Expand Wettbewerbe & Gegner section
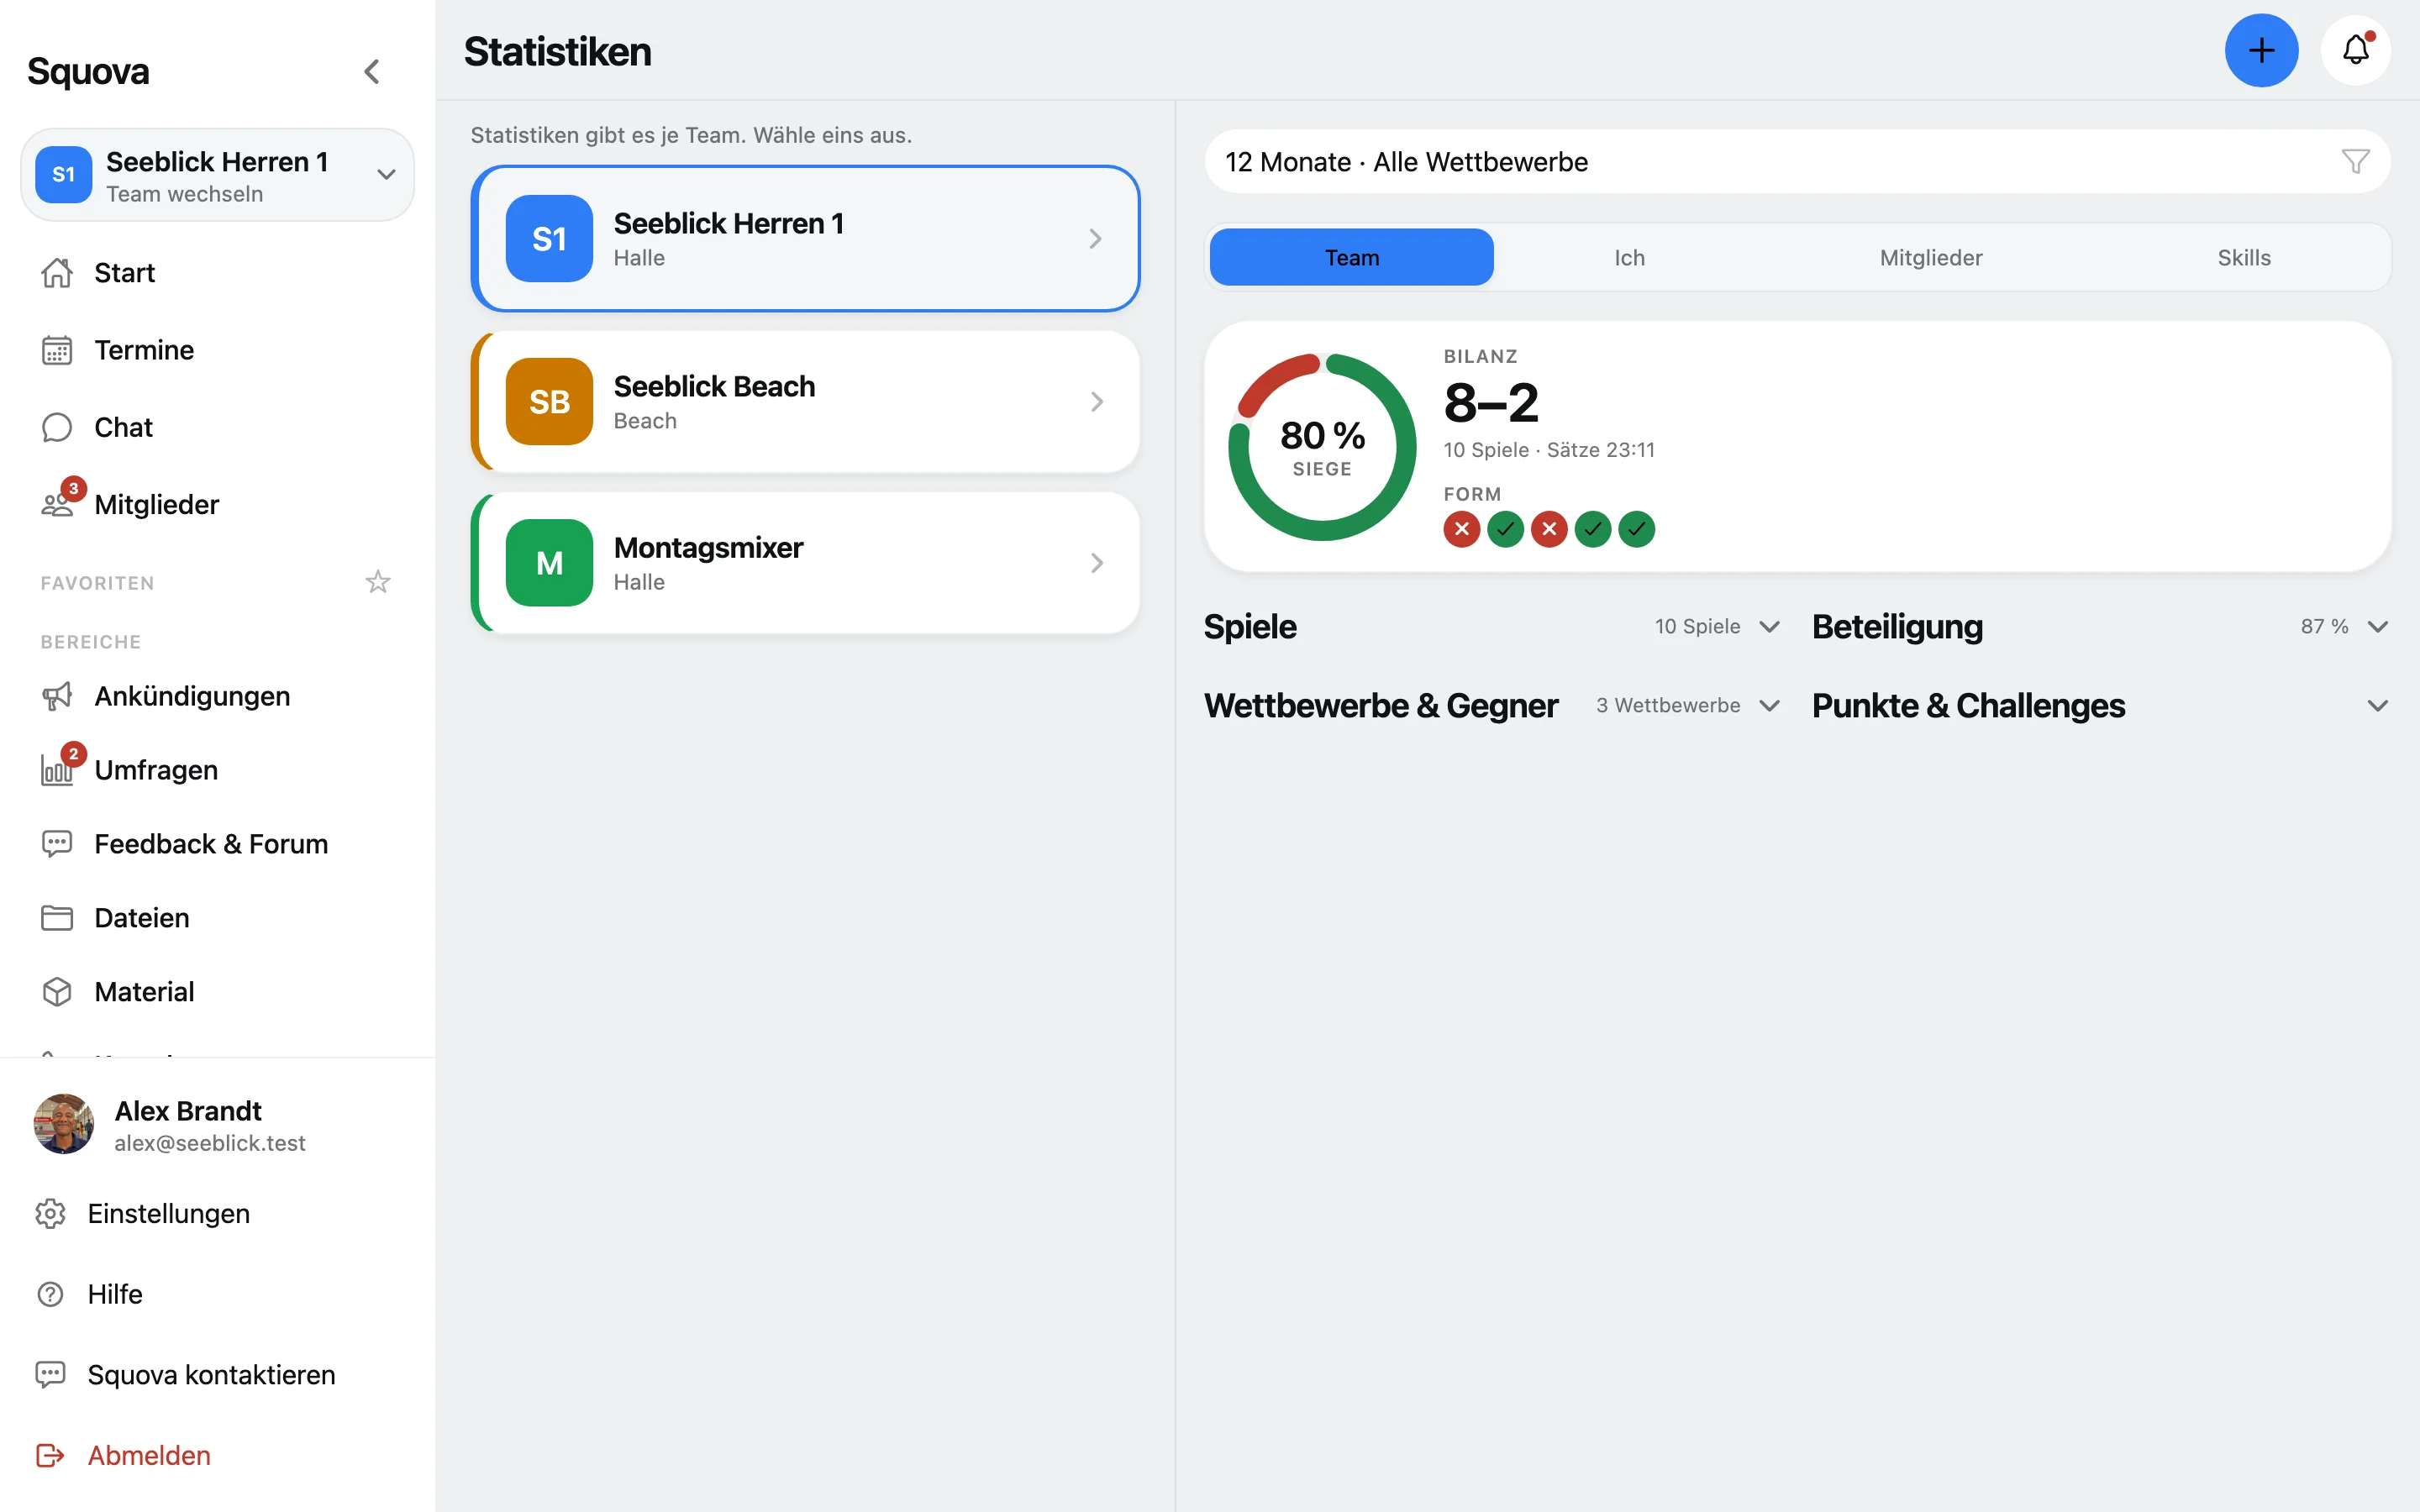The width and height of the screenshot is (2420, 1512). (x=1492, y=706)
